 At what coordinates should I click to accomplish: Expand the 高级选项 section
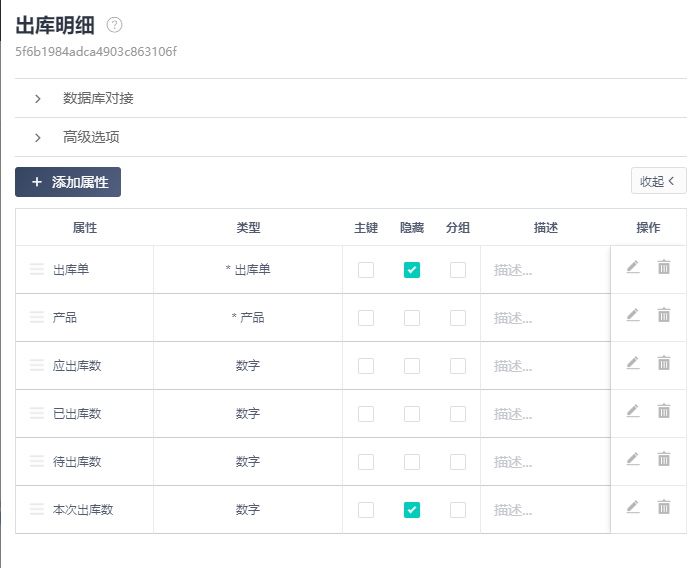(x=350, y=137)
